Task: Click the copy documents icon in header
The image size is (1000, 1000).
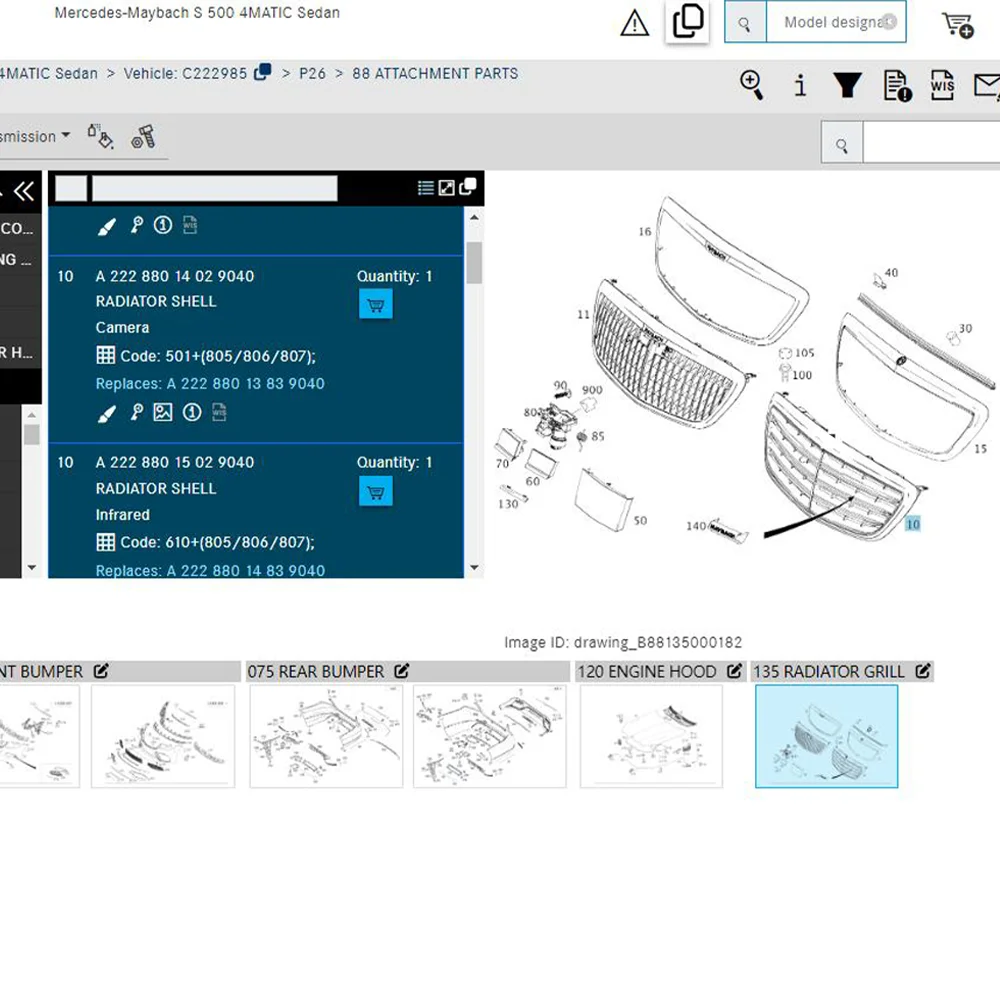Action: pos(688,21)
